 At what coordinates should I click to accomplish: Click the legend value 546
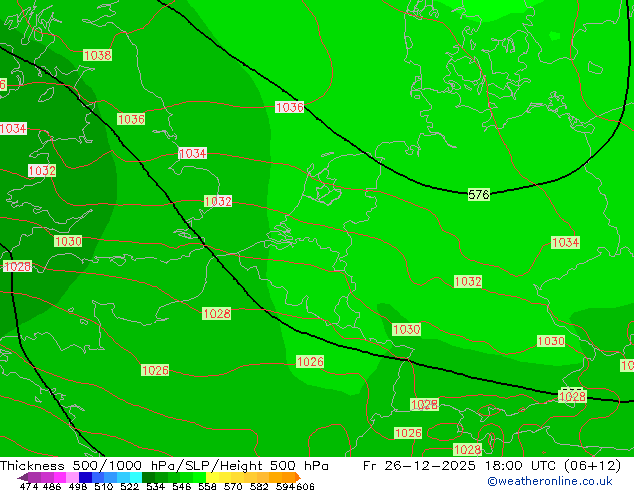point(182,486)
